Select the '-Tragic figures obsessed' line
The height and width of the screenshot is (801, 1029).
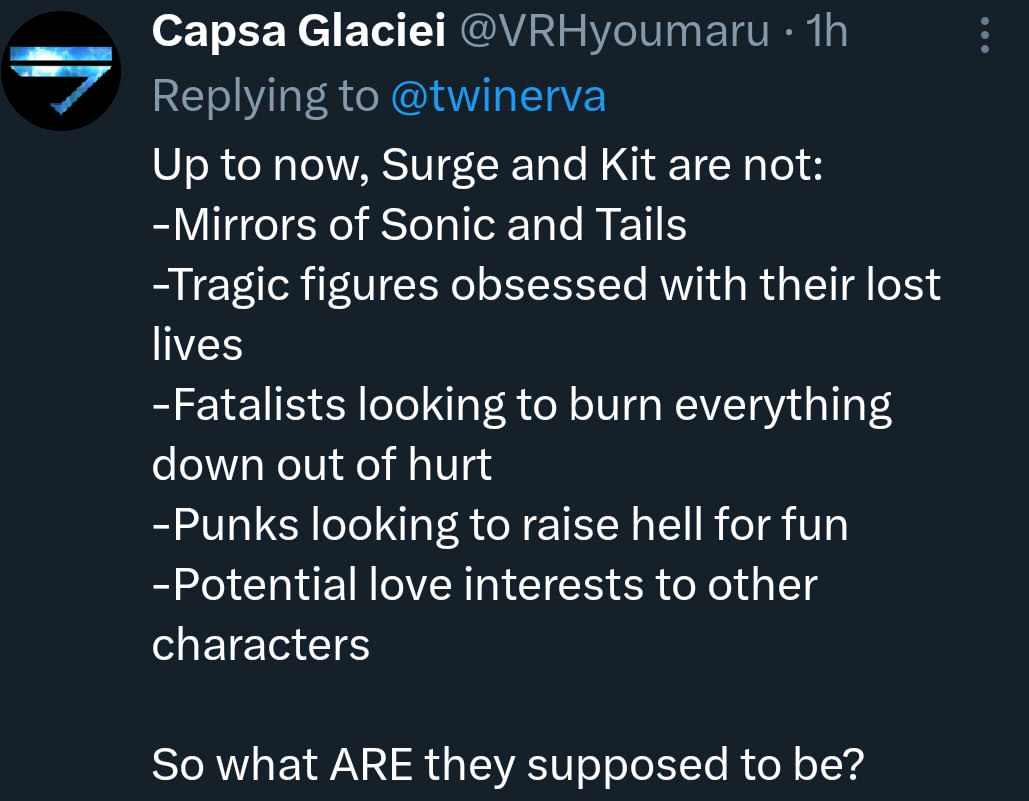pos(547,285)
